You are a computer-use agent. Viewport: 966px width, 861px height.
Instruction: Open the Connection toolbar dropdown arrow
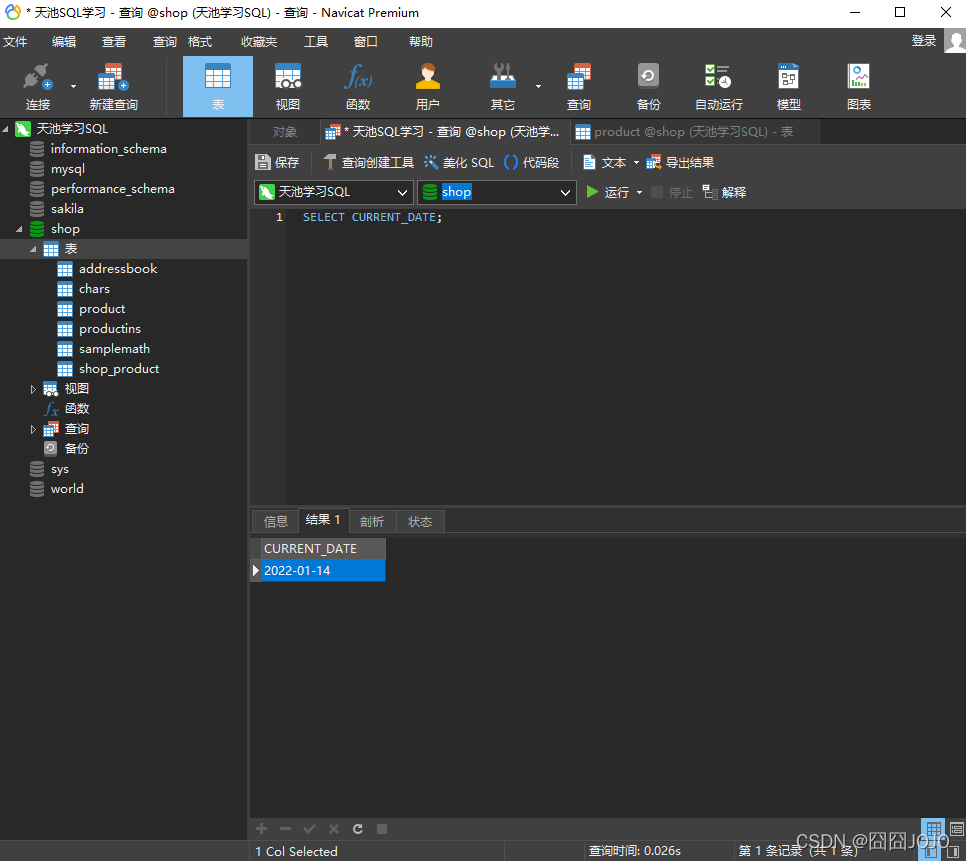[x=73, y=86]
